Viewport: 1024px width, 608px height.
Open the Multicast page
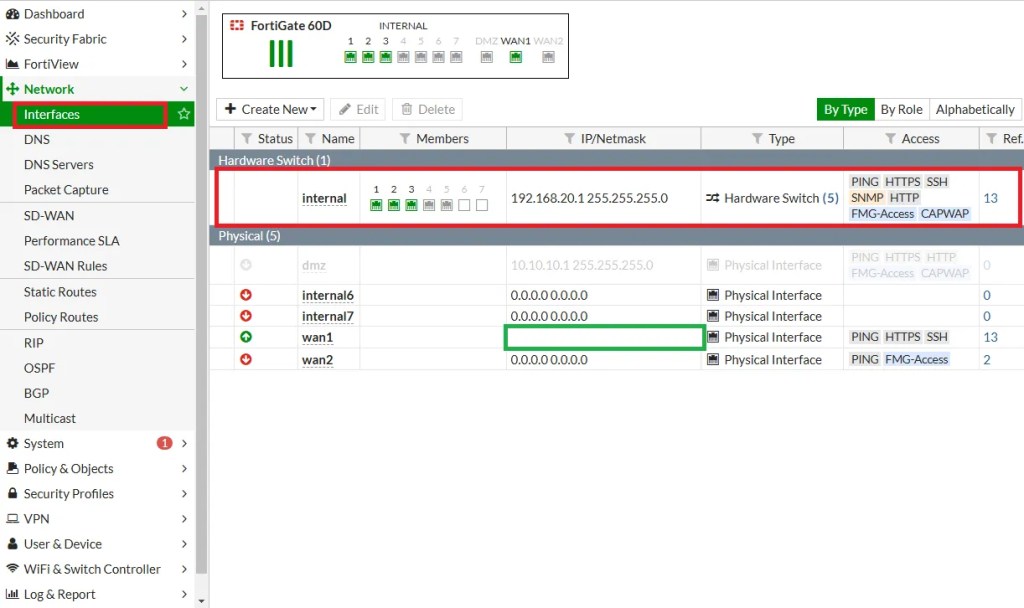pos(50,418)
